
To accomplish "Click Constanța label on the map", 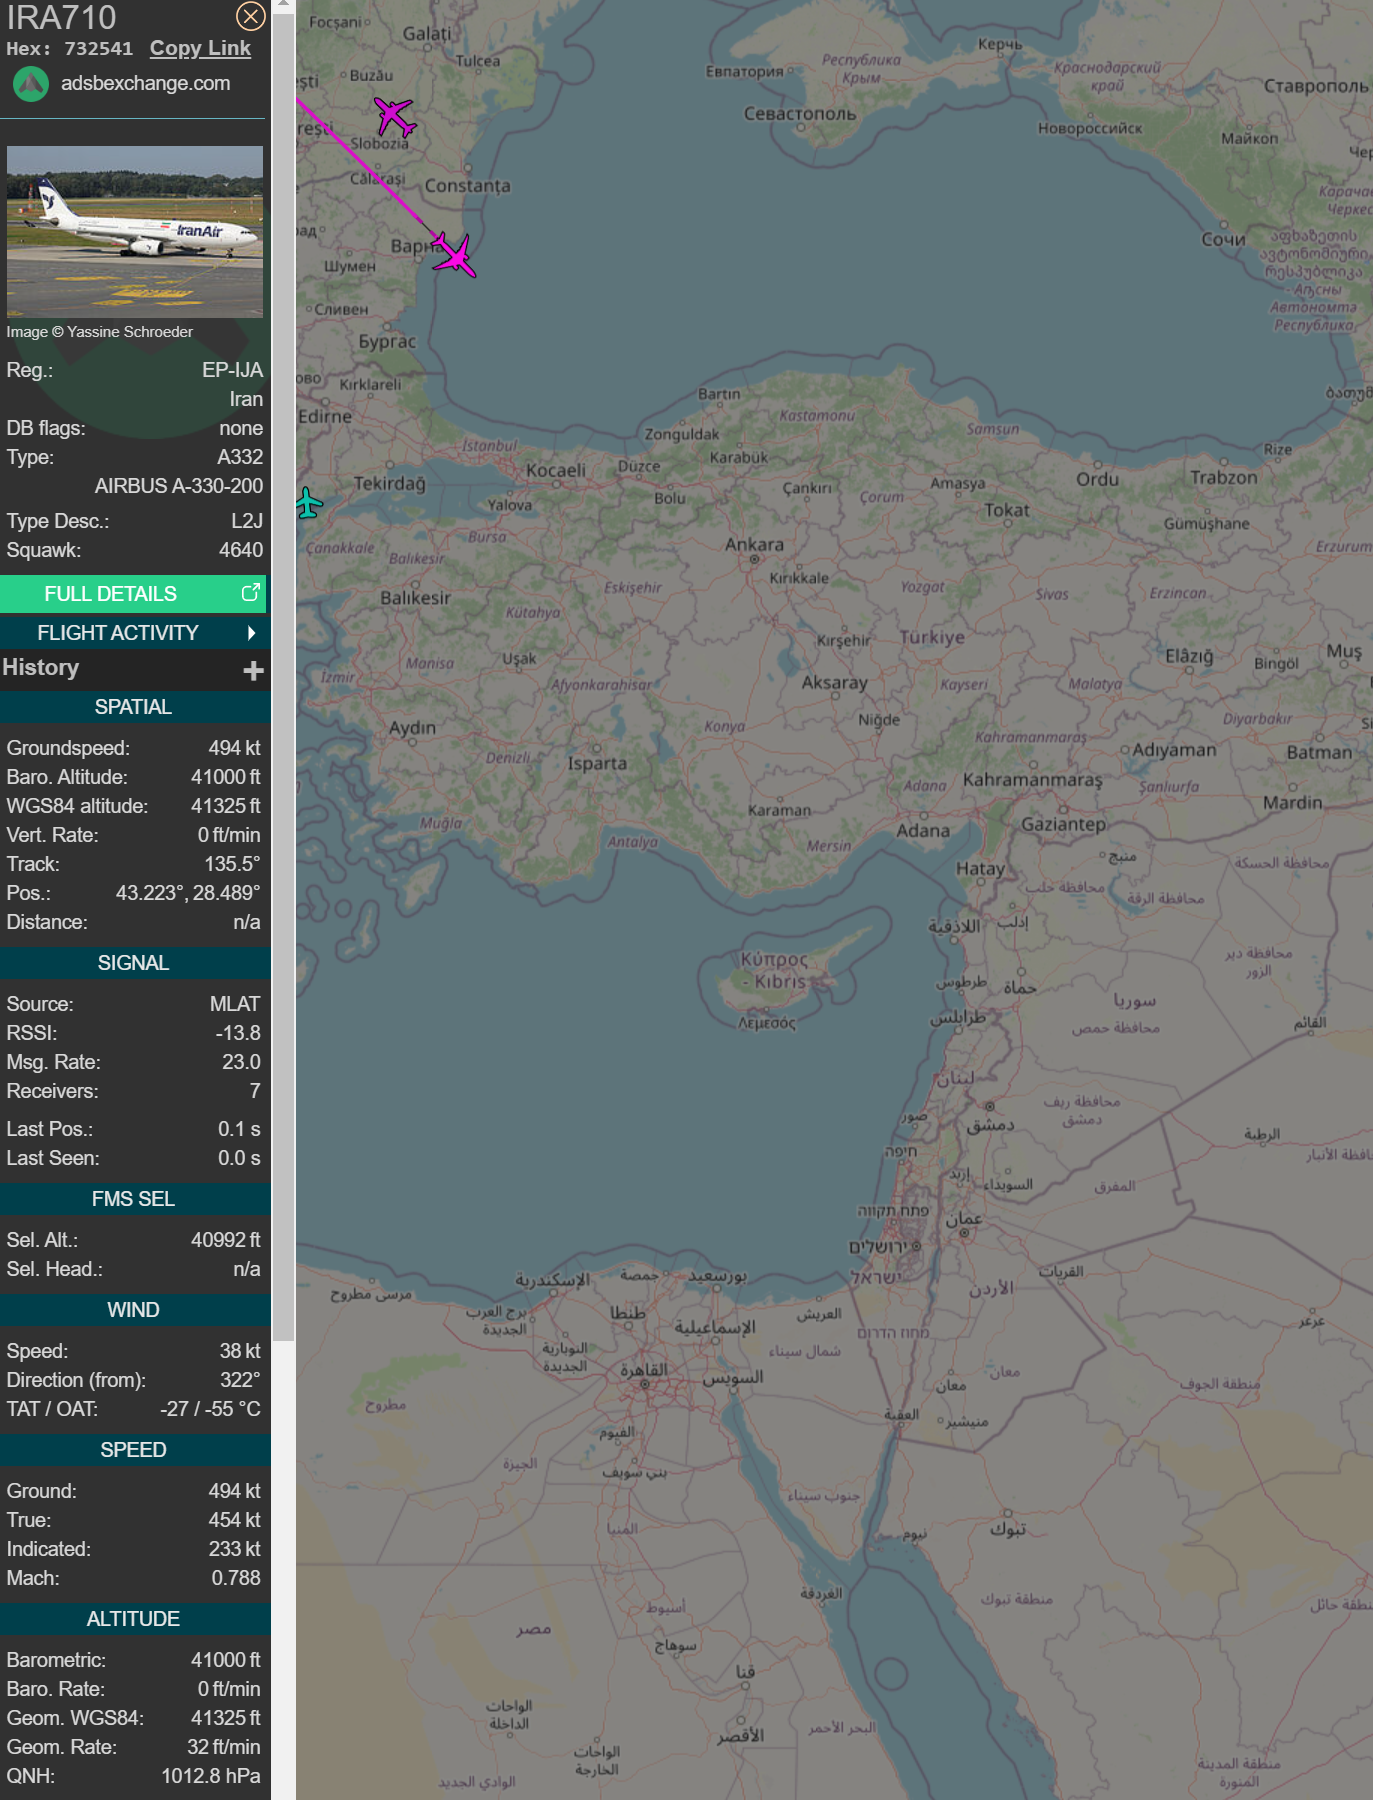I will 467,186.
